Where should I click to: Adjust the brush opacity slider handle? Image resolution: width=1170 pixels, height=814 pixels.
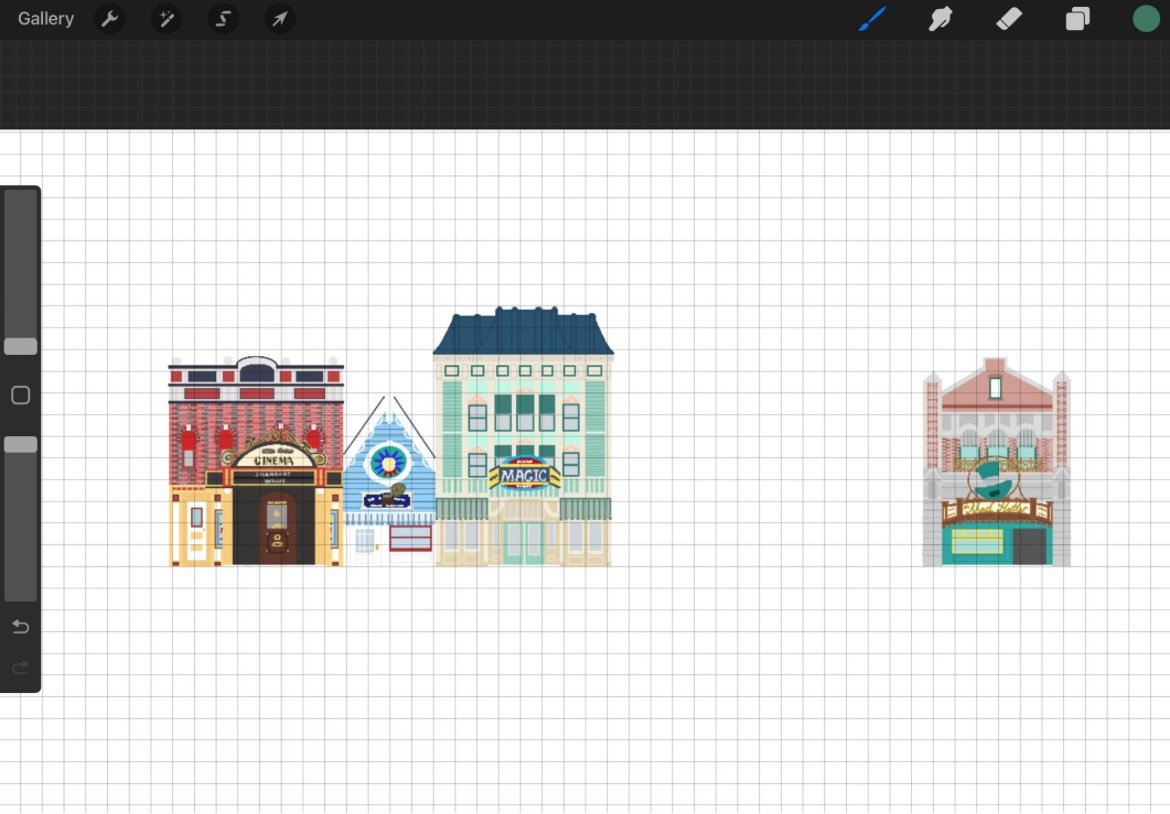[21, 445]
